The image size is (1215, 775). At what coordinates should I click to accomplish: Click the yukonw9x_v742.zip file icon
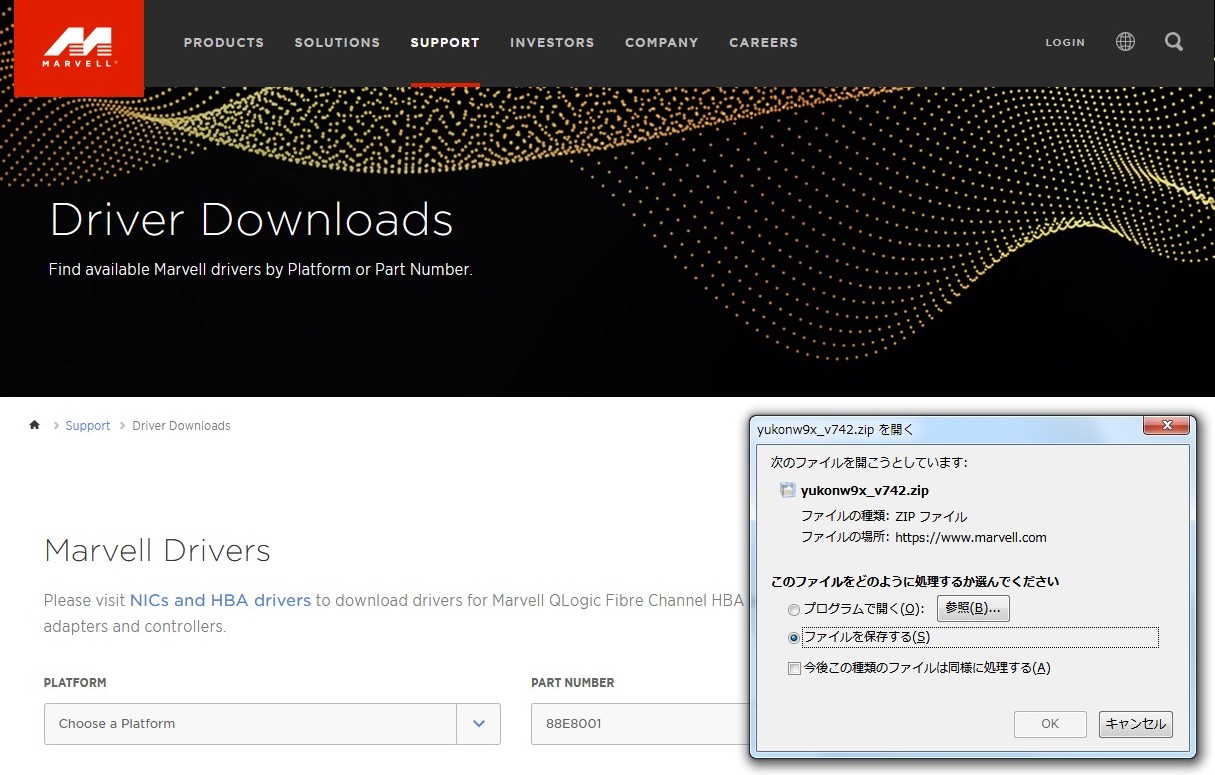[787, 490]
